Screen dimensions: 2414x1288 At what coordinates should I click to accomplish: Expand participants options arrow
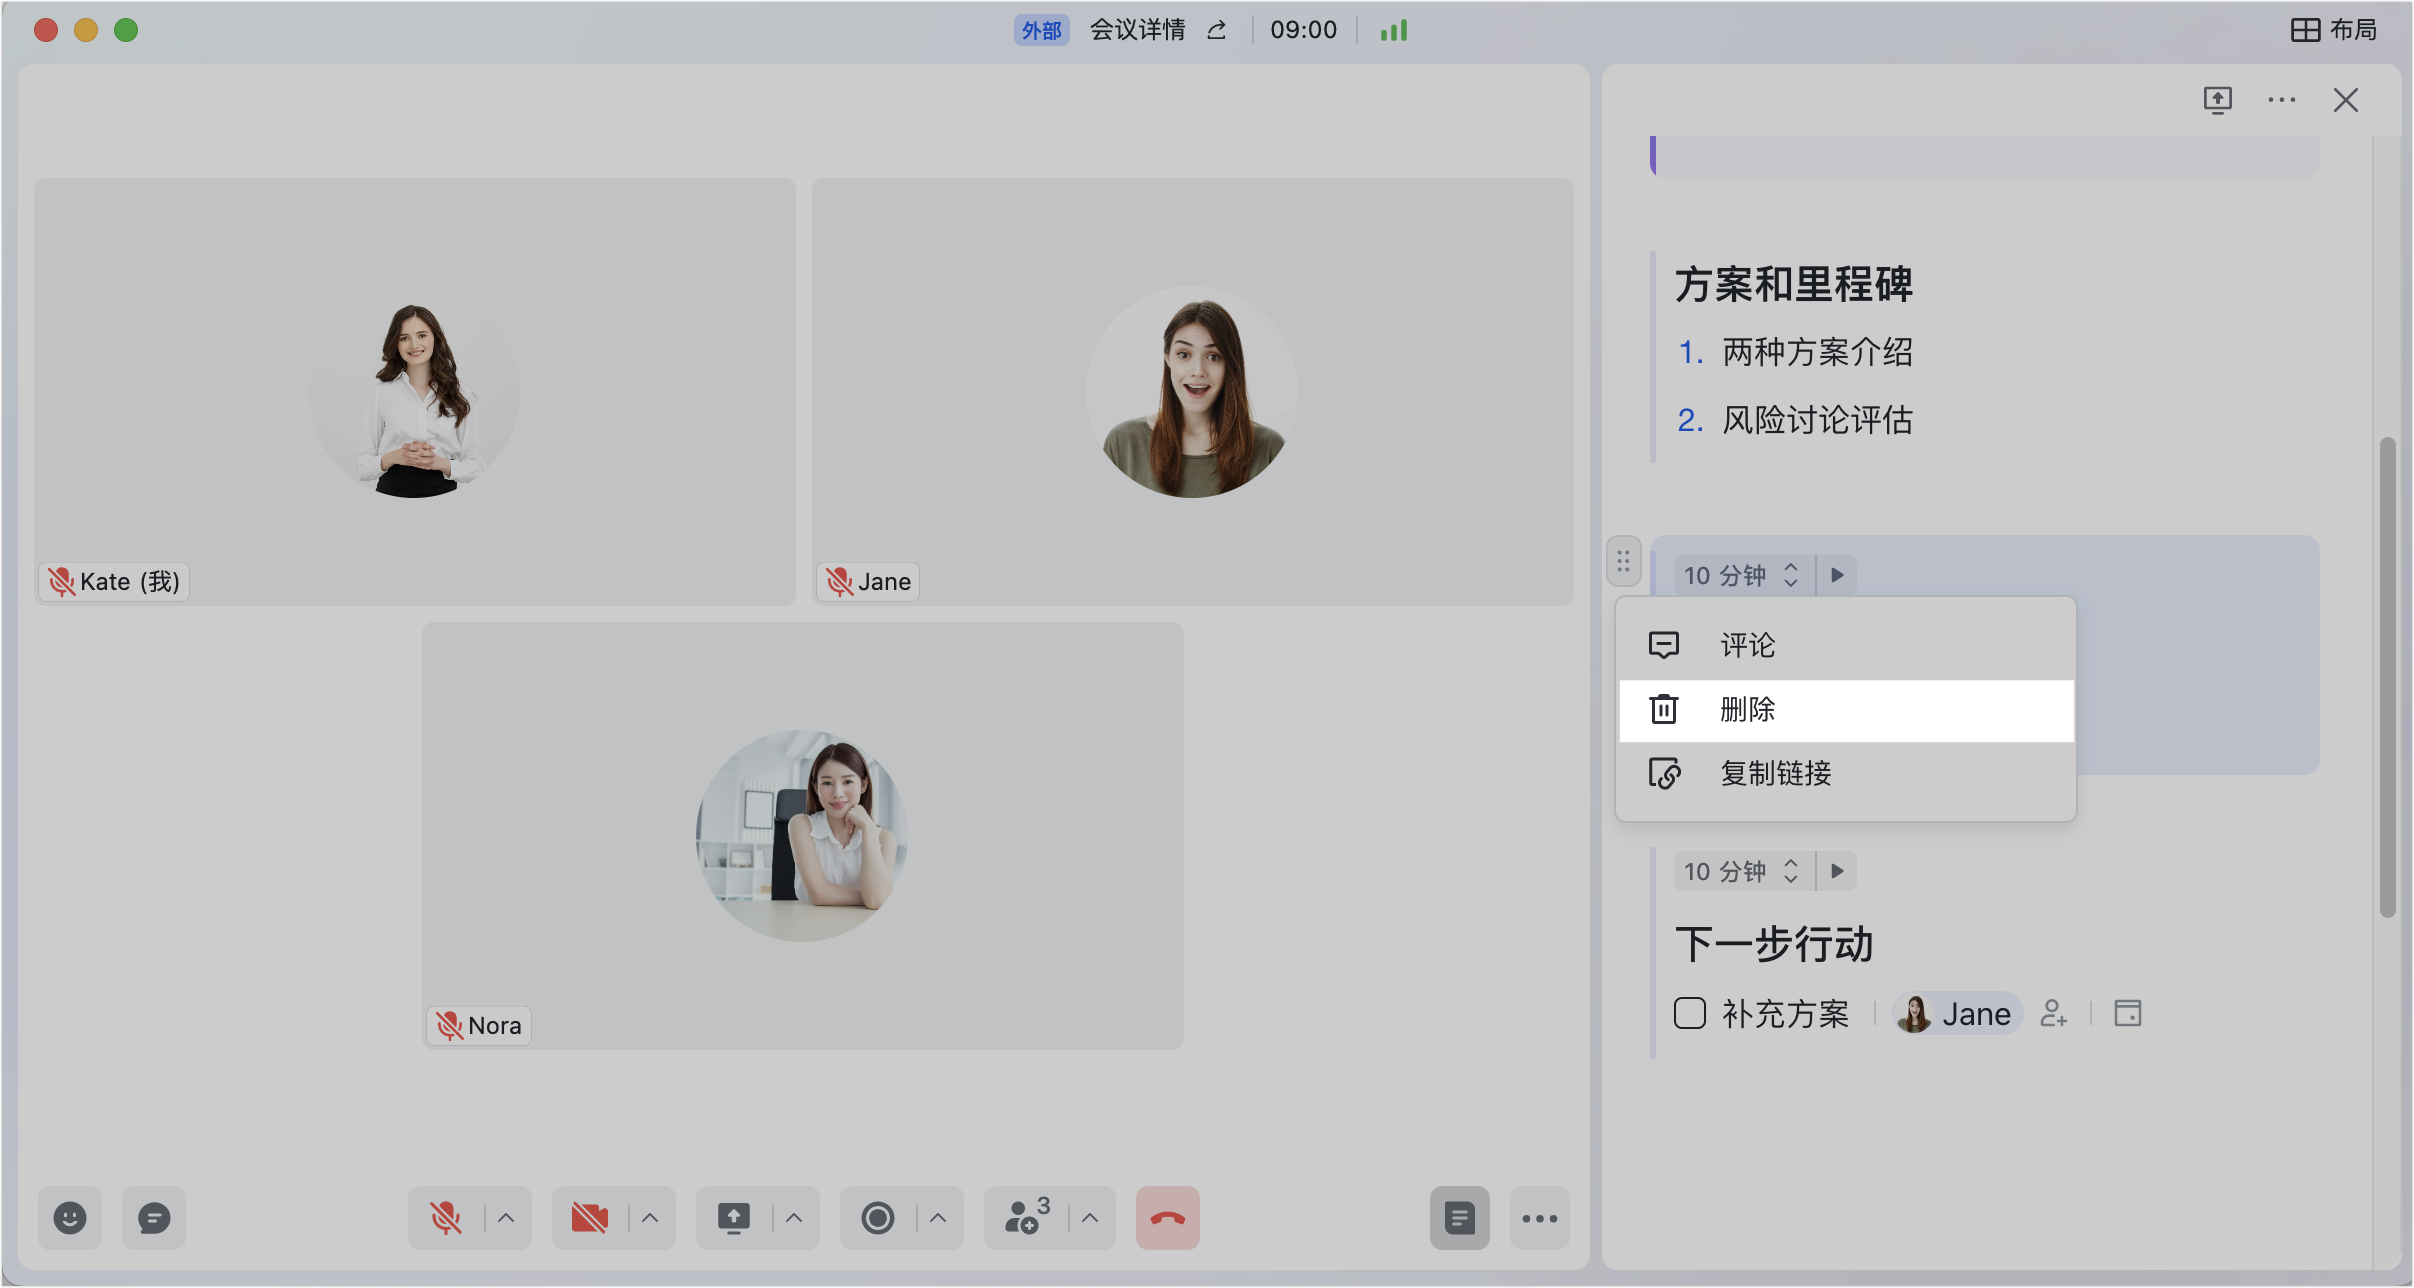pos(1090,1218)
